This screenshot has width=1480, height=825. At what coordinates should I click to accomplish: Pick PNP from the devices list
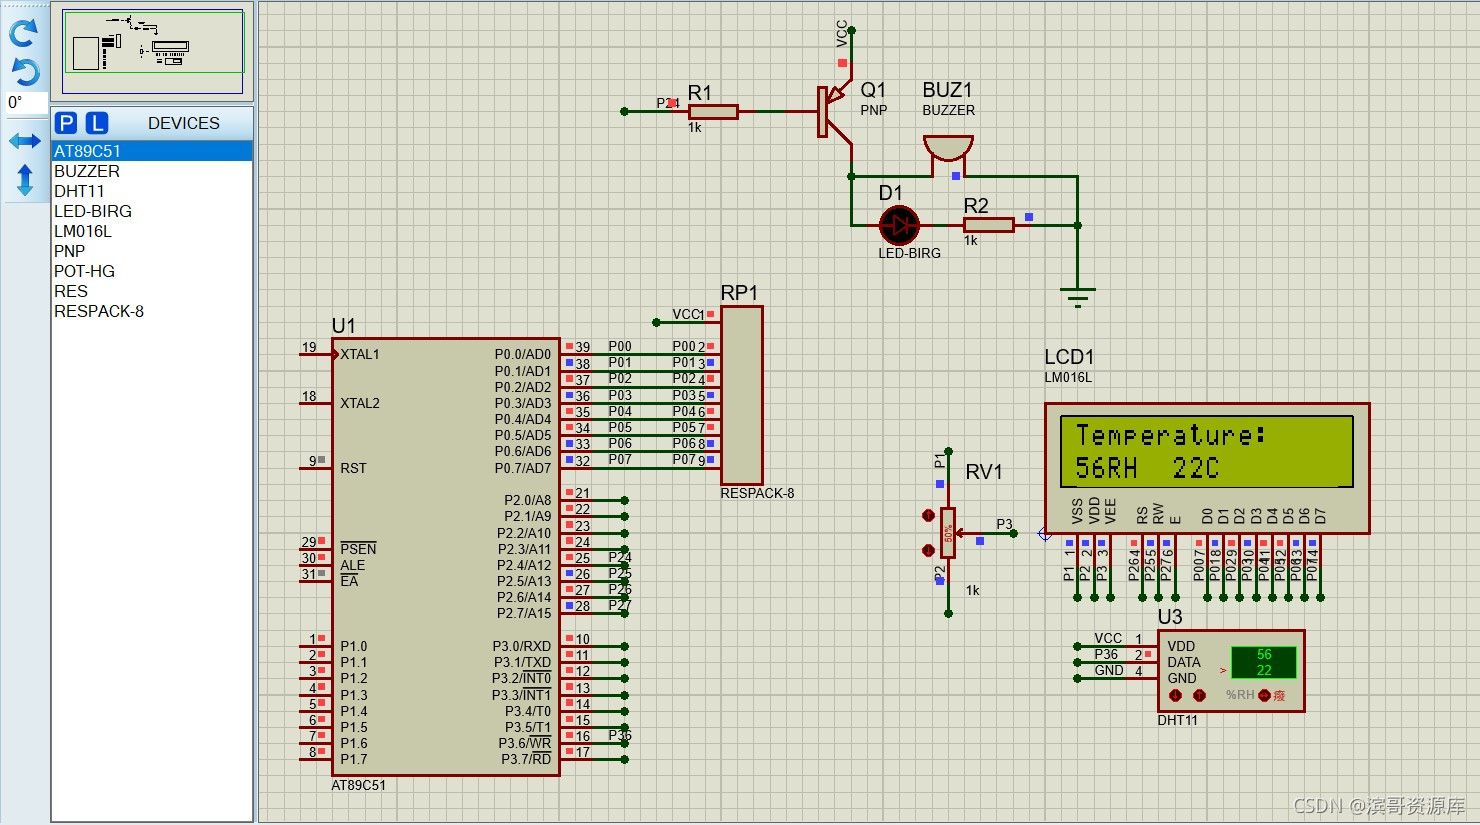(152, 251)
